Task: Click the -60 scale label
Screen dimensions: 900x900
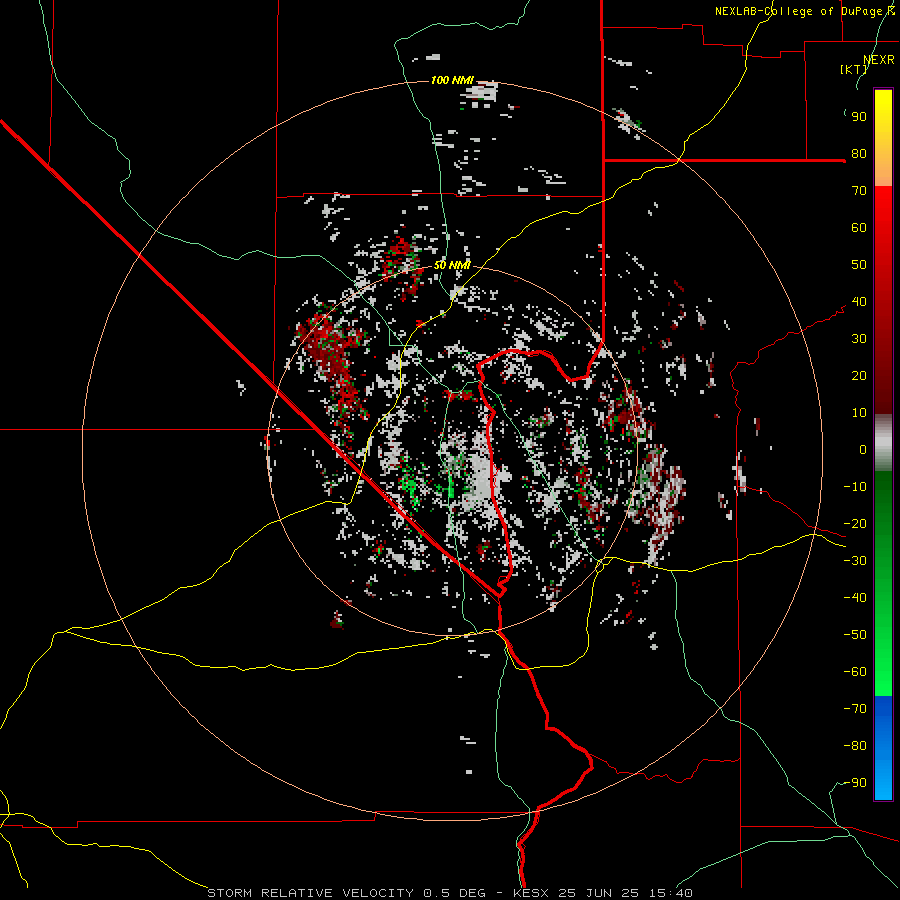Action: [855, 672]
